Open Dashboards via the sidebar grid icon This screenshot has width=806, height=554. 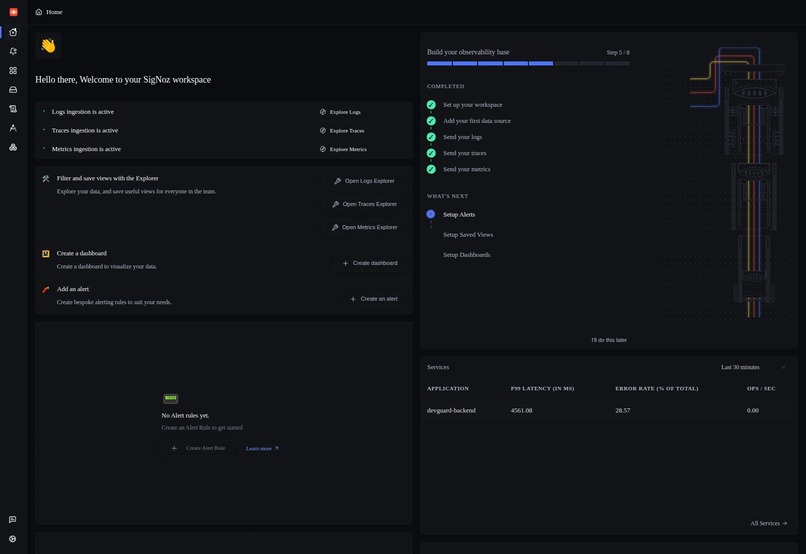(x=13, y=70)
